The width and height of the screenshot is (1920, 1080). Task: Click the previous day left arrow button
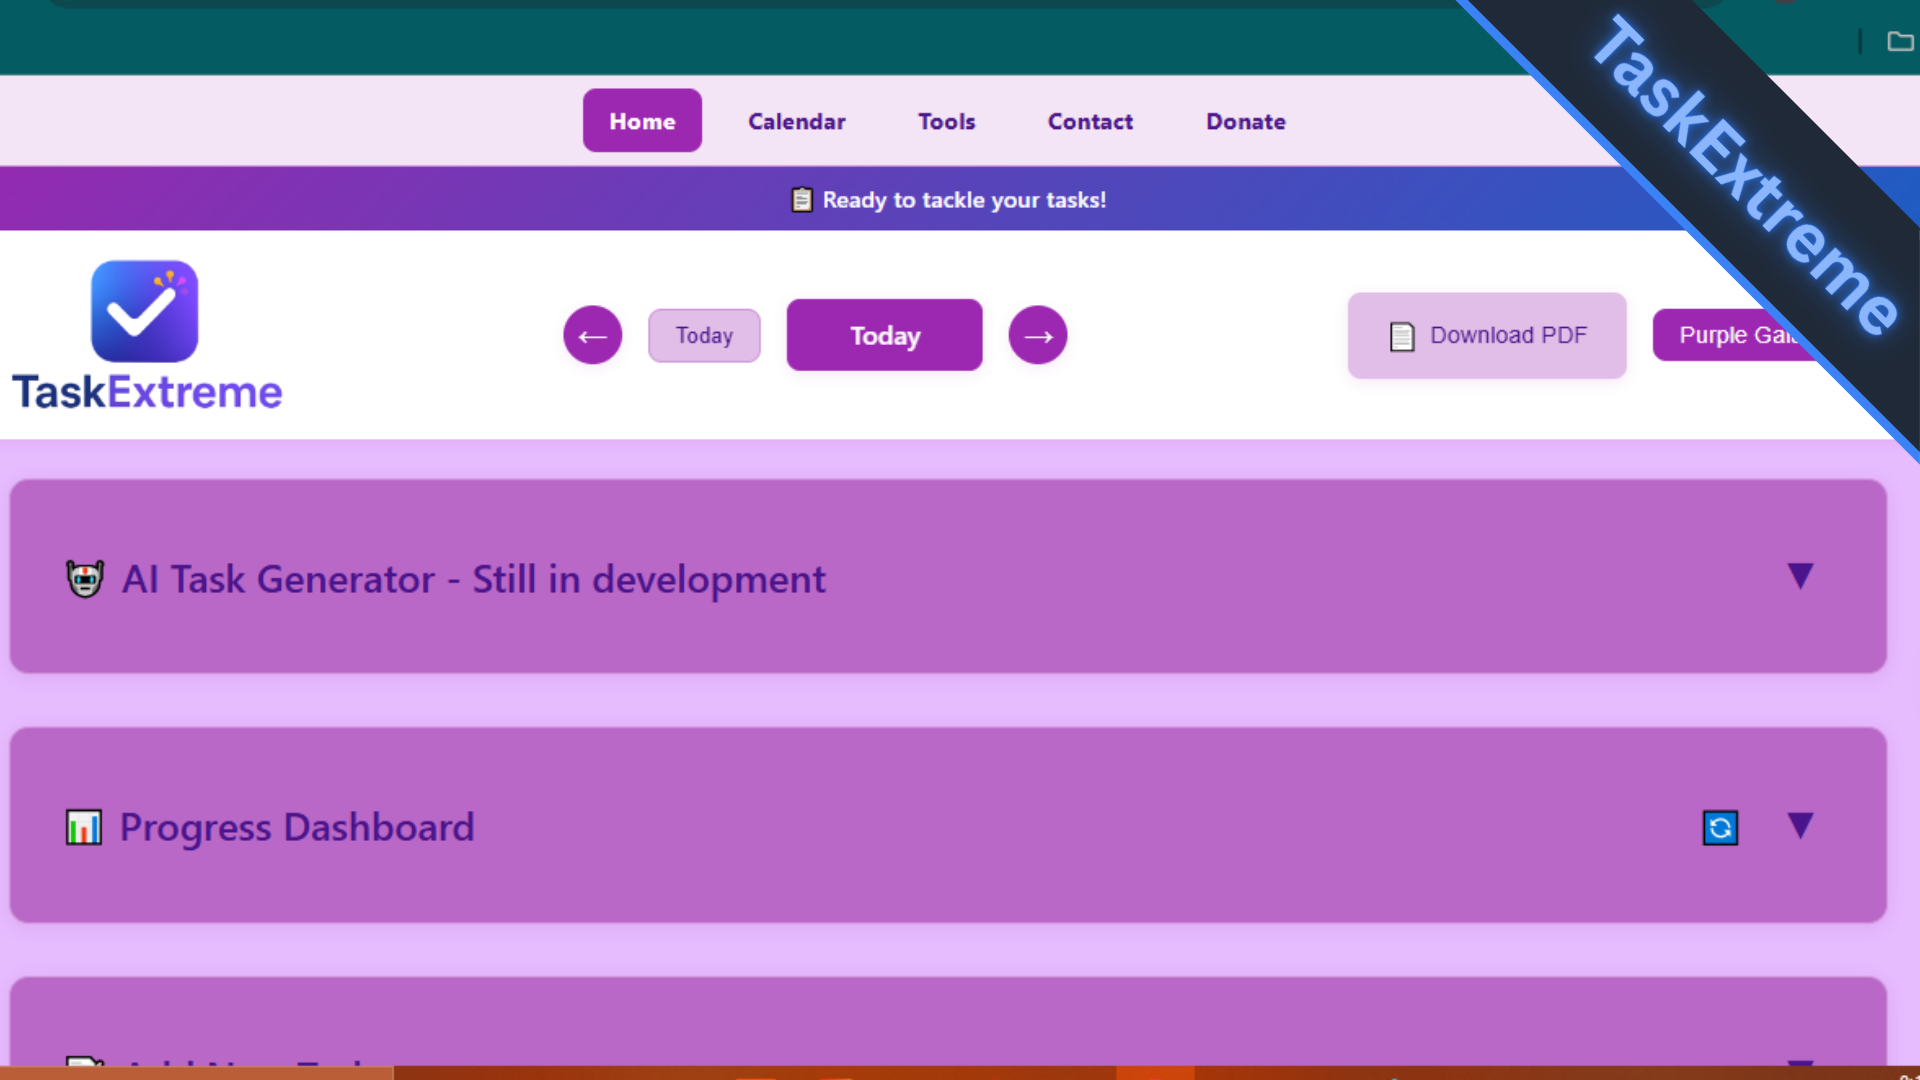592,336
